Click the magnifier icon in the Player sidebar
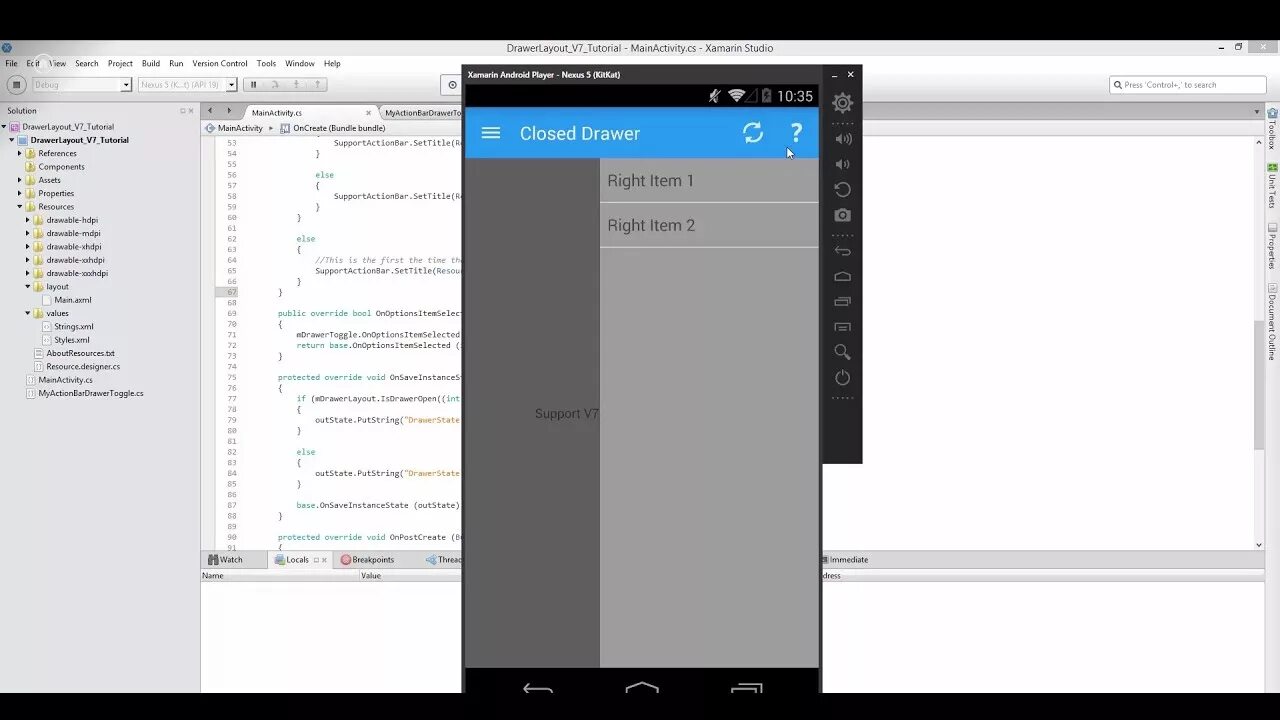The image size is (1280, 720). pyautogui.click(x=843, y=352)
